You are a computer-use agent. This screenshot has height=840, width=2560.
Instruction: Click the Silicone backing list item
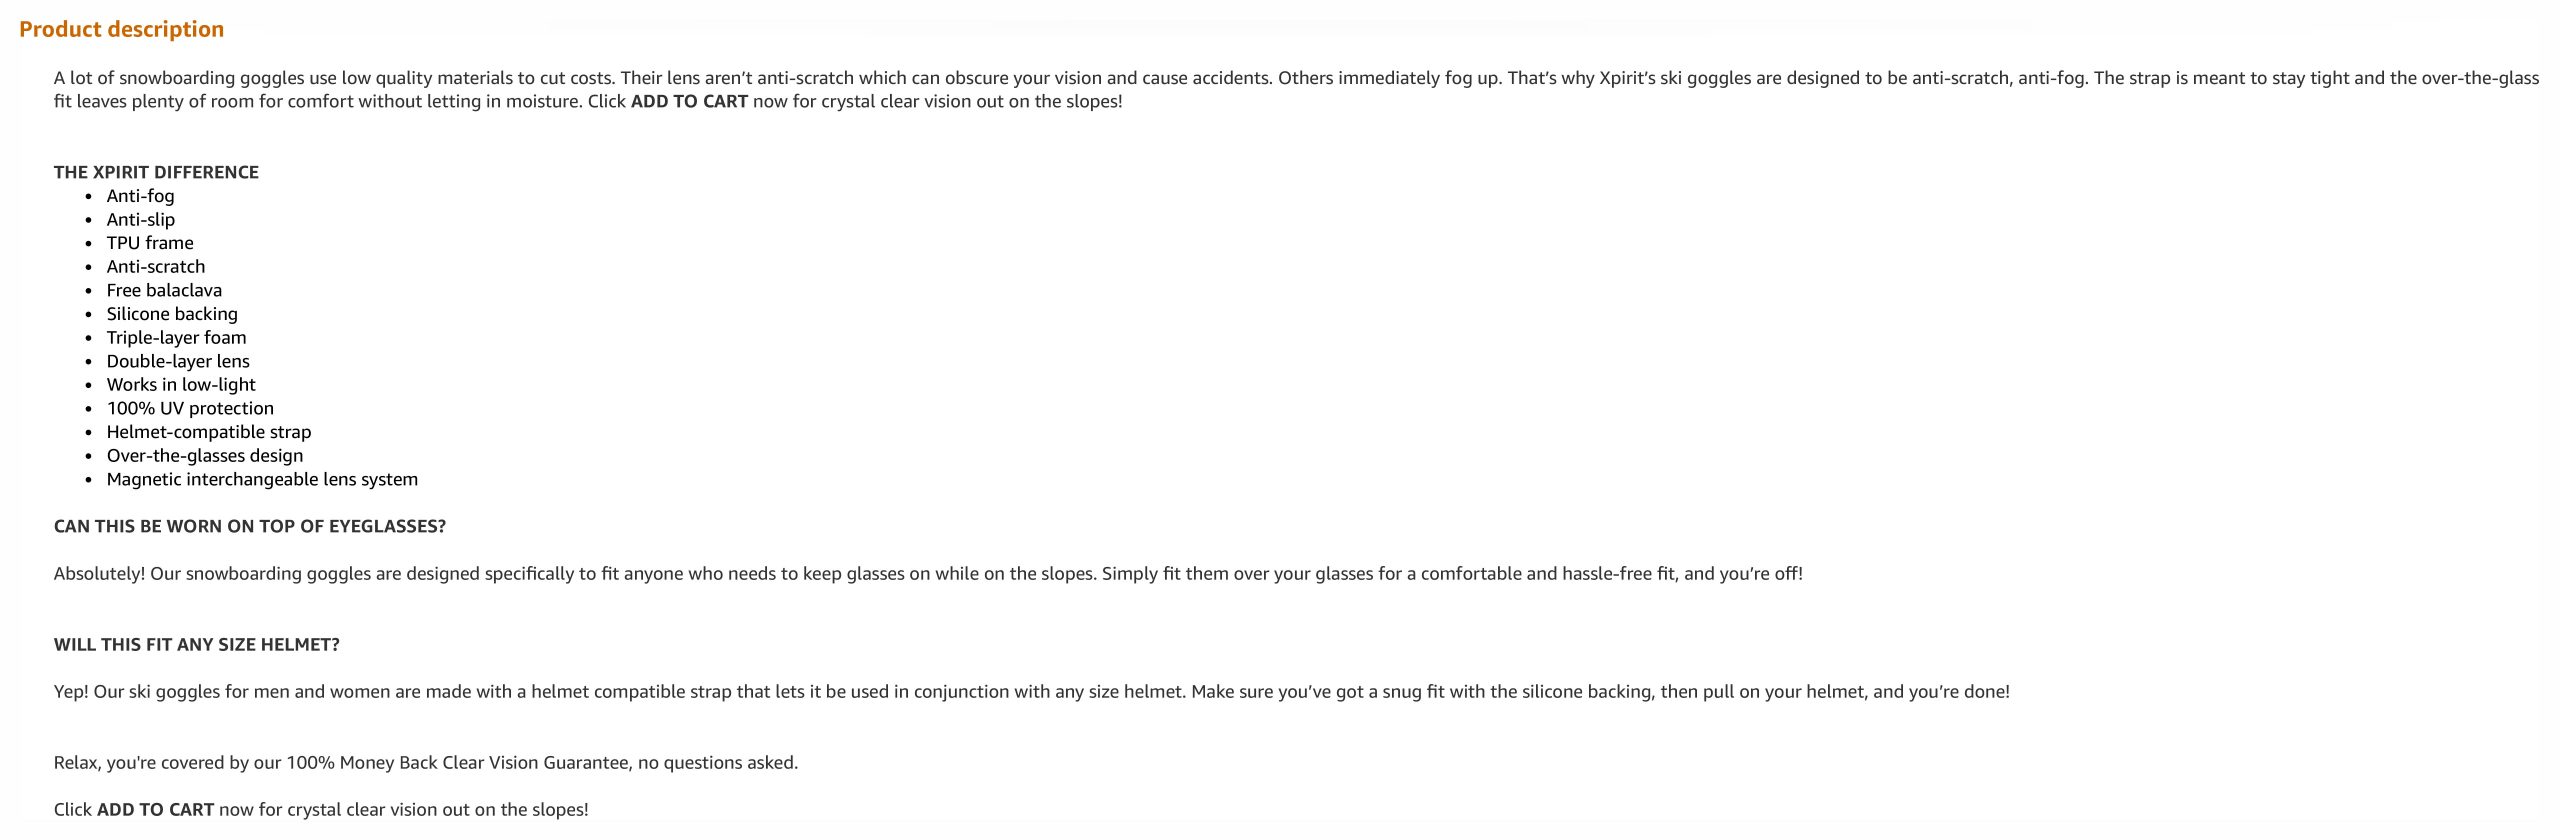coord(172,314)
